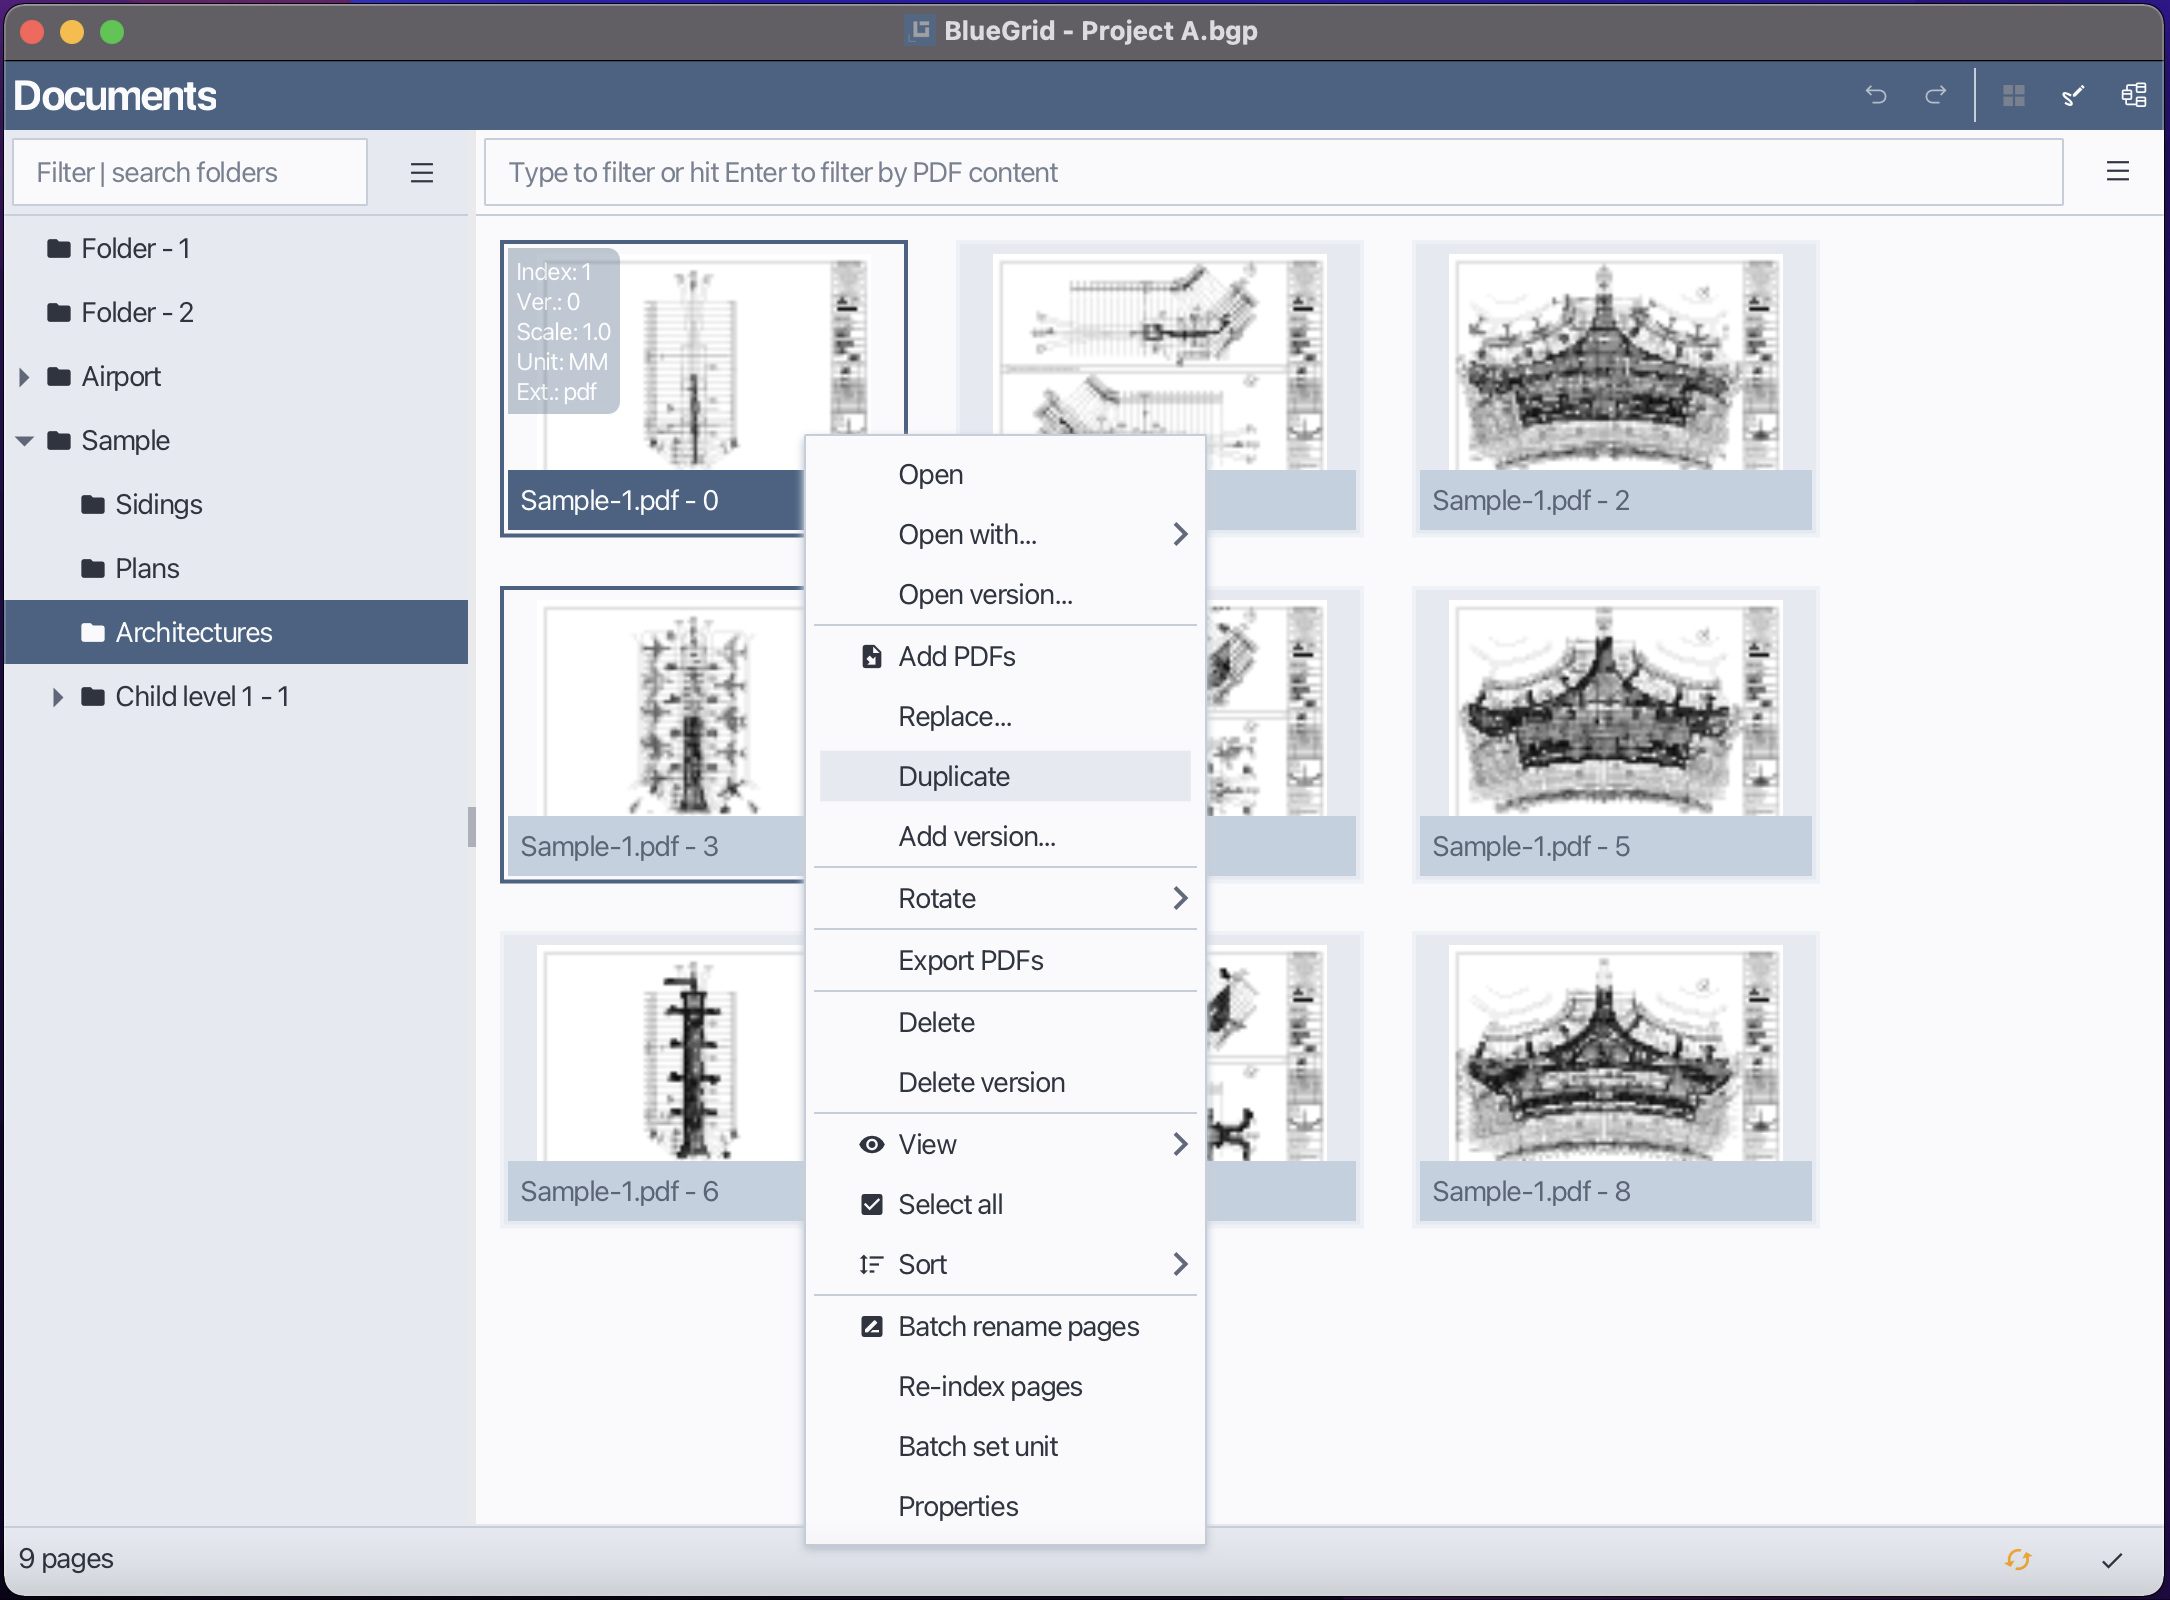This screenshot has height=1600, width=2170.
Task: Open View submenu with eye icon
Action: click(x=927, y=1144)
